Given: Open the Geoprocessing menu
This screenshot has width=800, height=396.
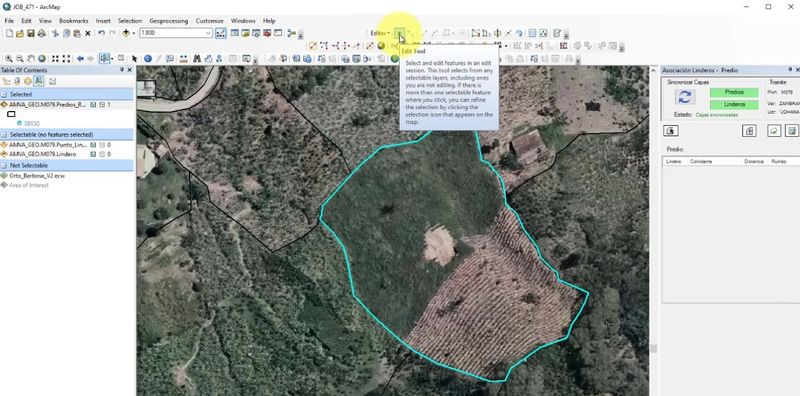Looking at the screenshot, I should [168, 21].
